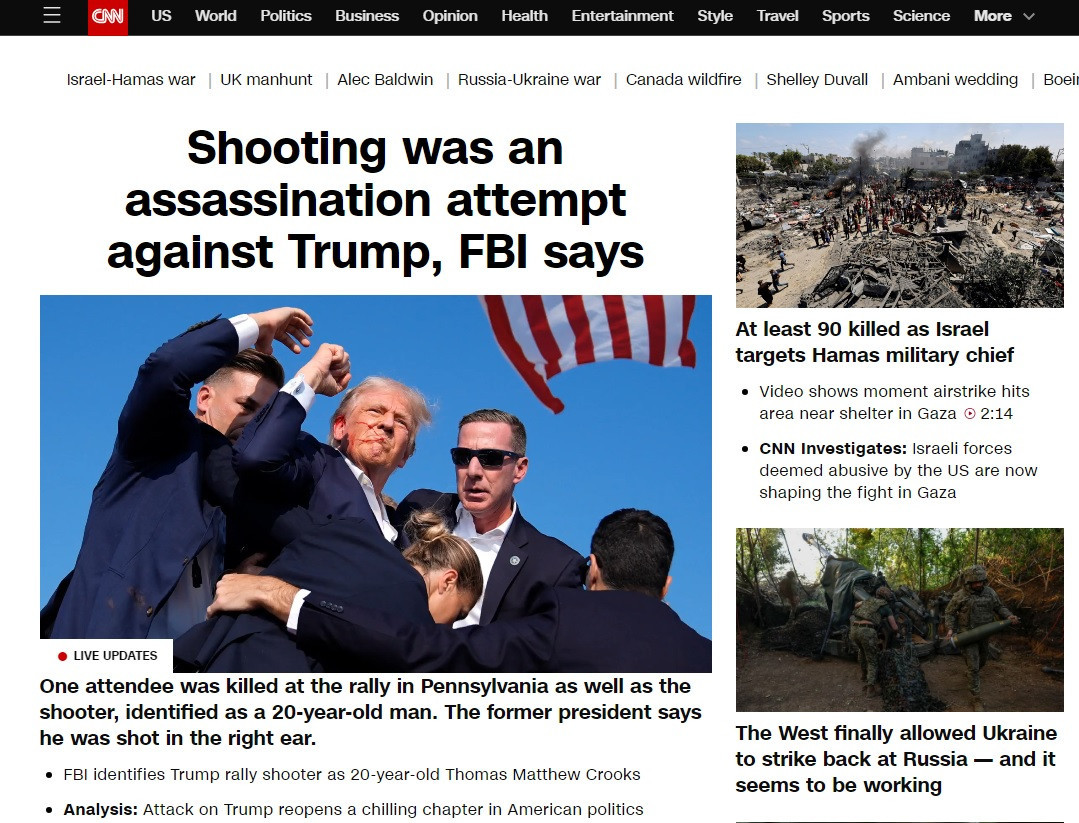
Task: Click the CNN logo
Action: tap(108, 17)
